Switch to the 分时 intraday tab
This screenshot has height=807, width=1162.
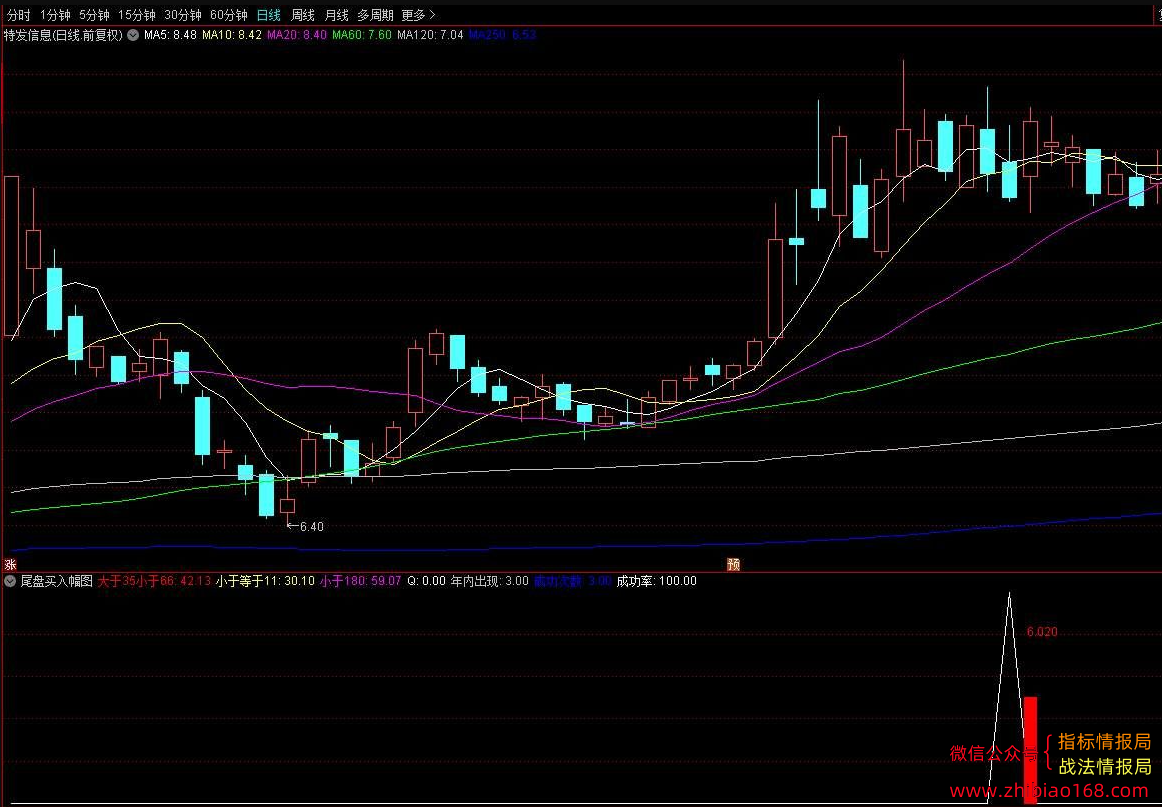19,15
